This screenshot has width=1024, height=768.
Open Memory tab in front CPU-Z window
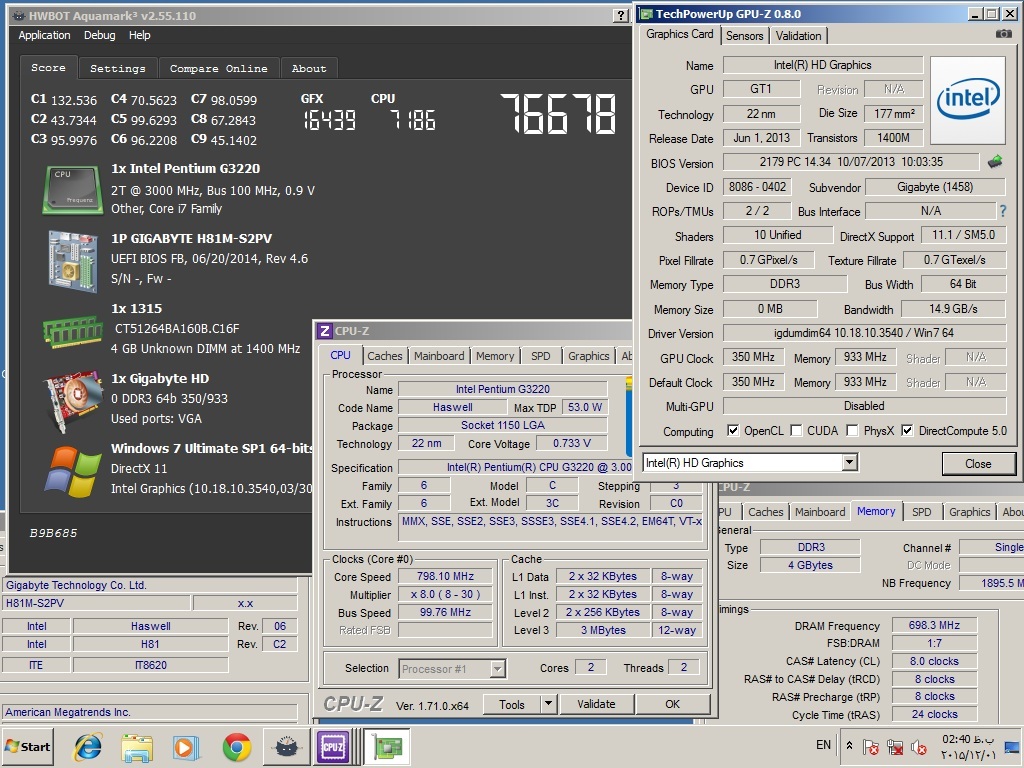click(x=494, y=356)
